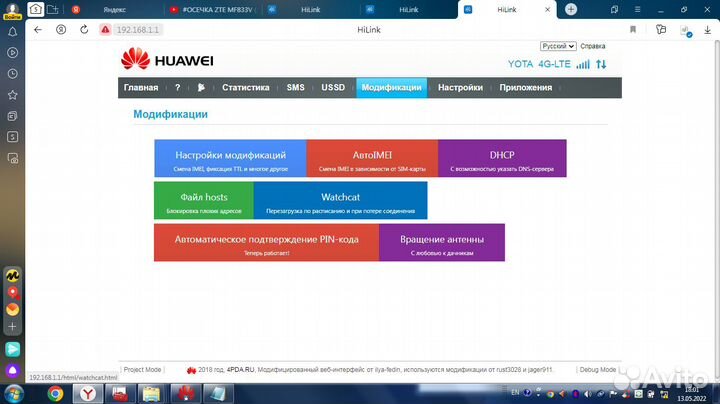Bookmark the page with bookmark icon
The width and height of the screenshot is (720, 404).
633,30
